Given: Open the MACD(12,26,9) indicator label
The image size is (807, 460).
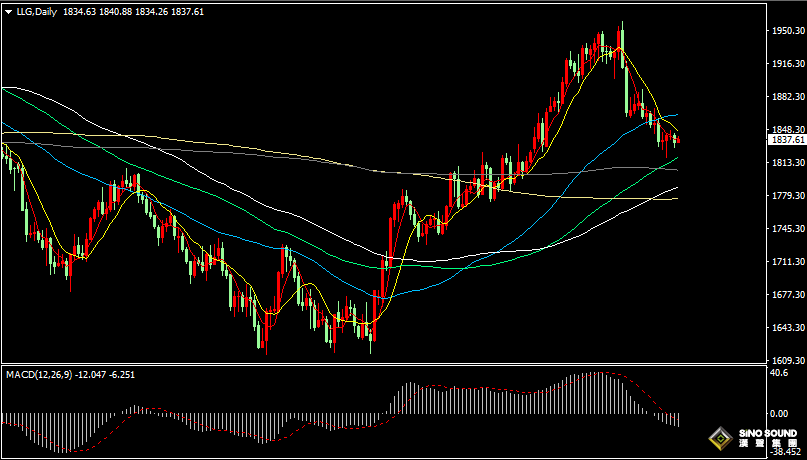Looking at the screenshot, I should 39,375.
